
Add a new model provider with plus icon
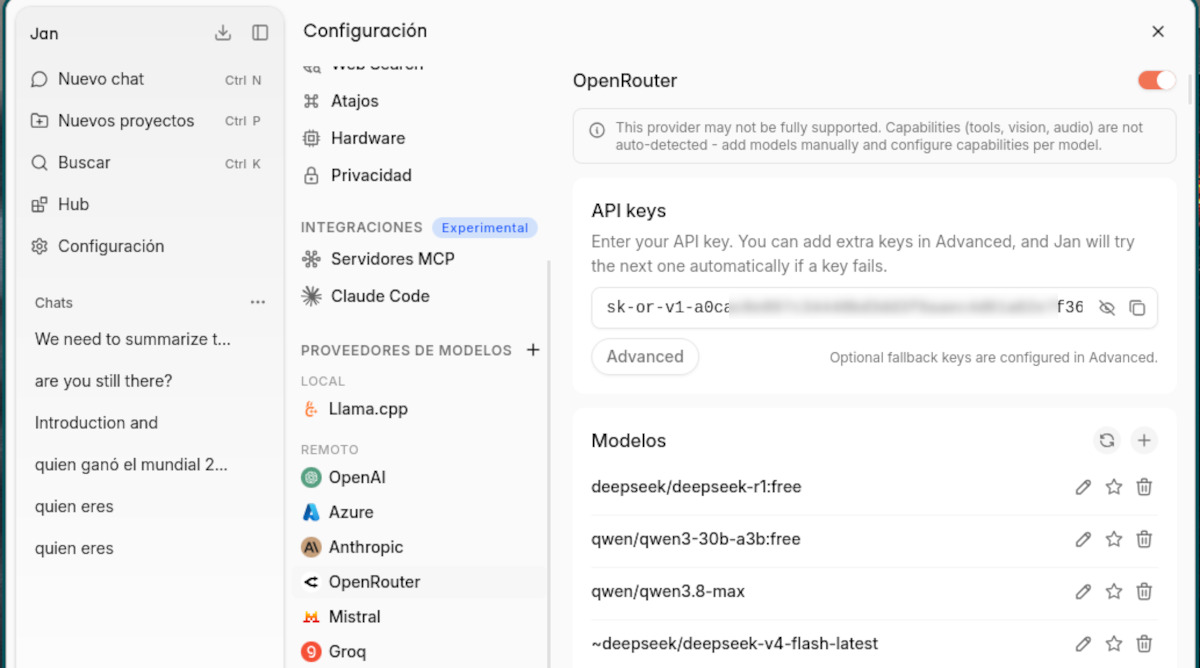[x=533, y=350]
